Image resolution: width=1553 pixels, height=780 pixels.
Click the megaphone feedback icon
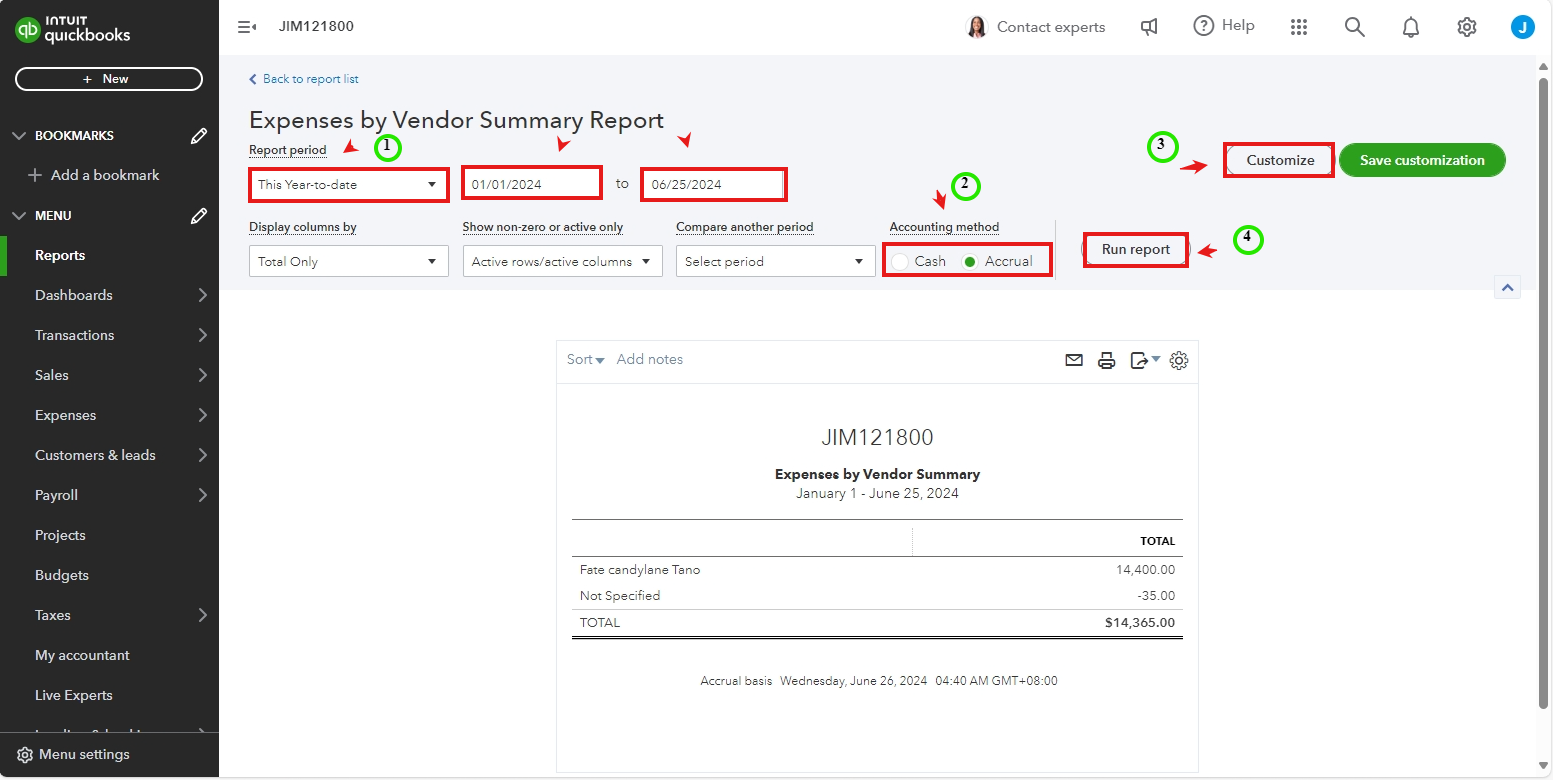[x=1149, y=27]
